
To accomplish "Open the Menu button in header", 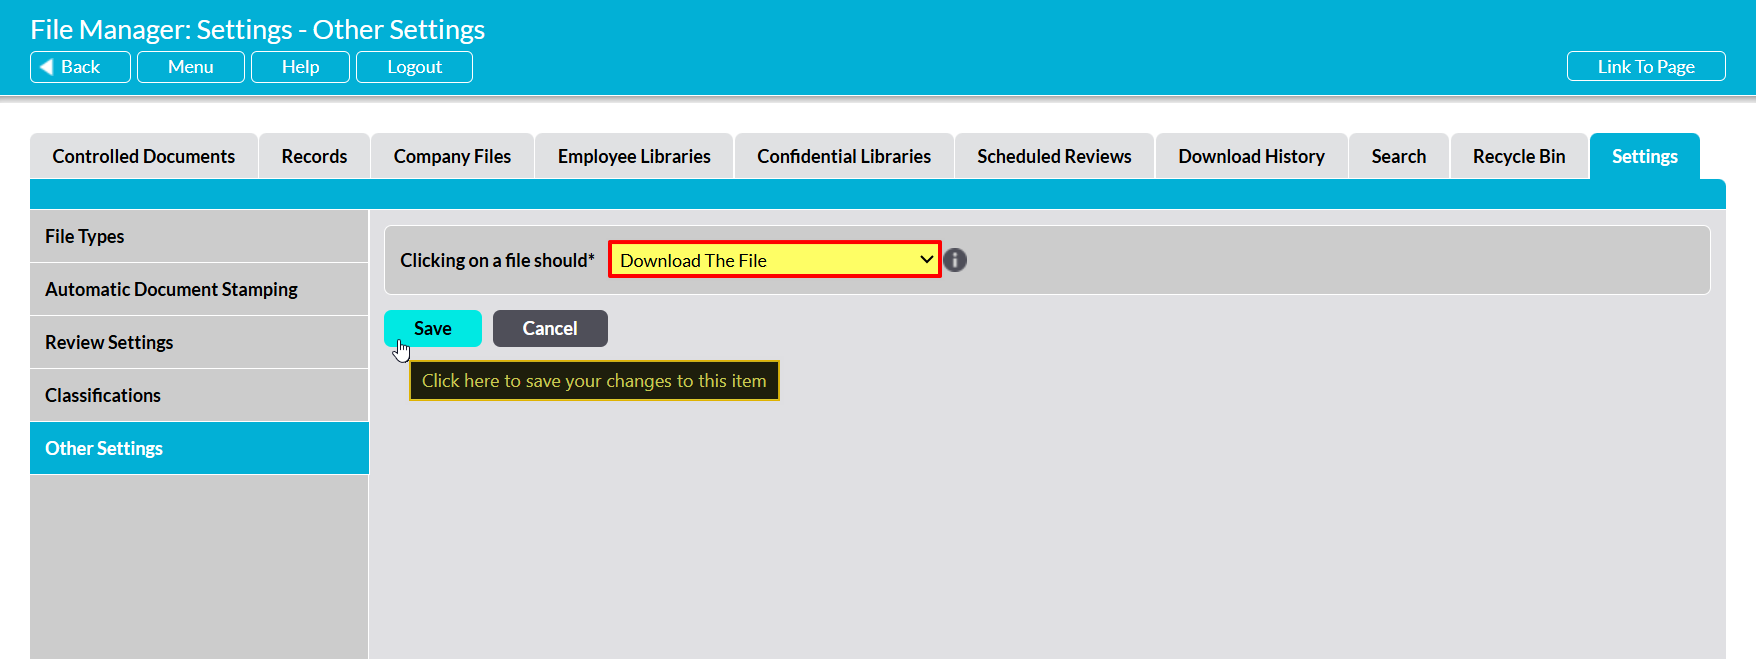I will [190, 67].
